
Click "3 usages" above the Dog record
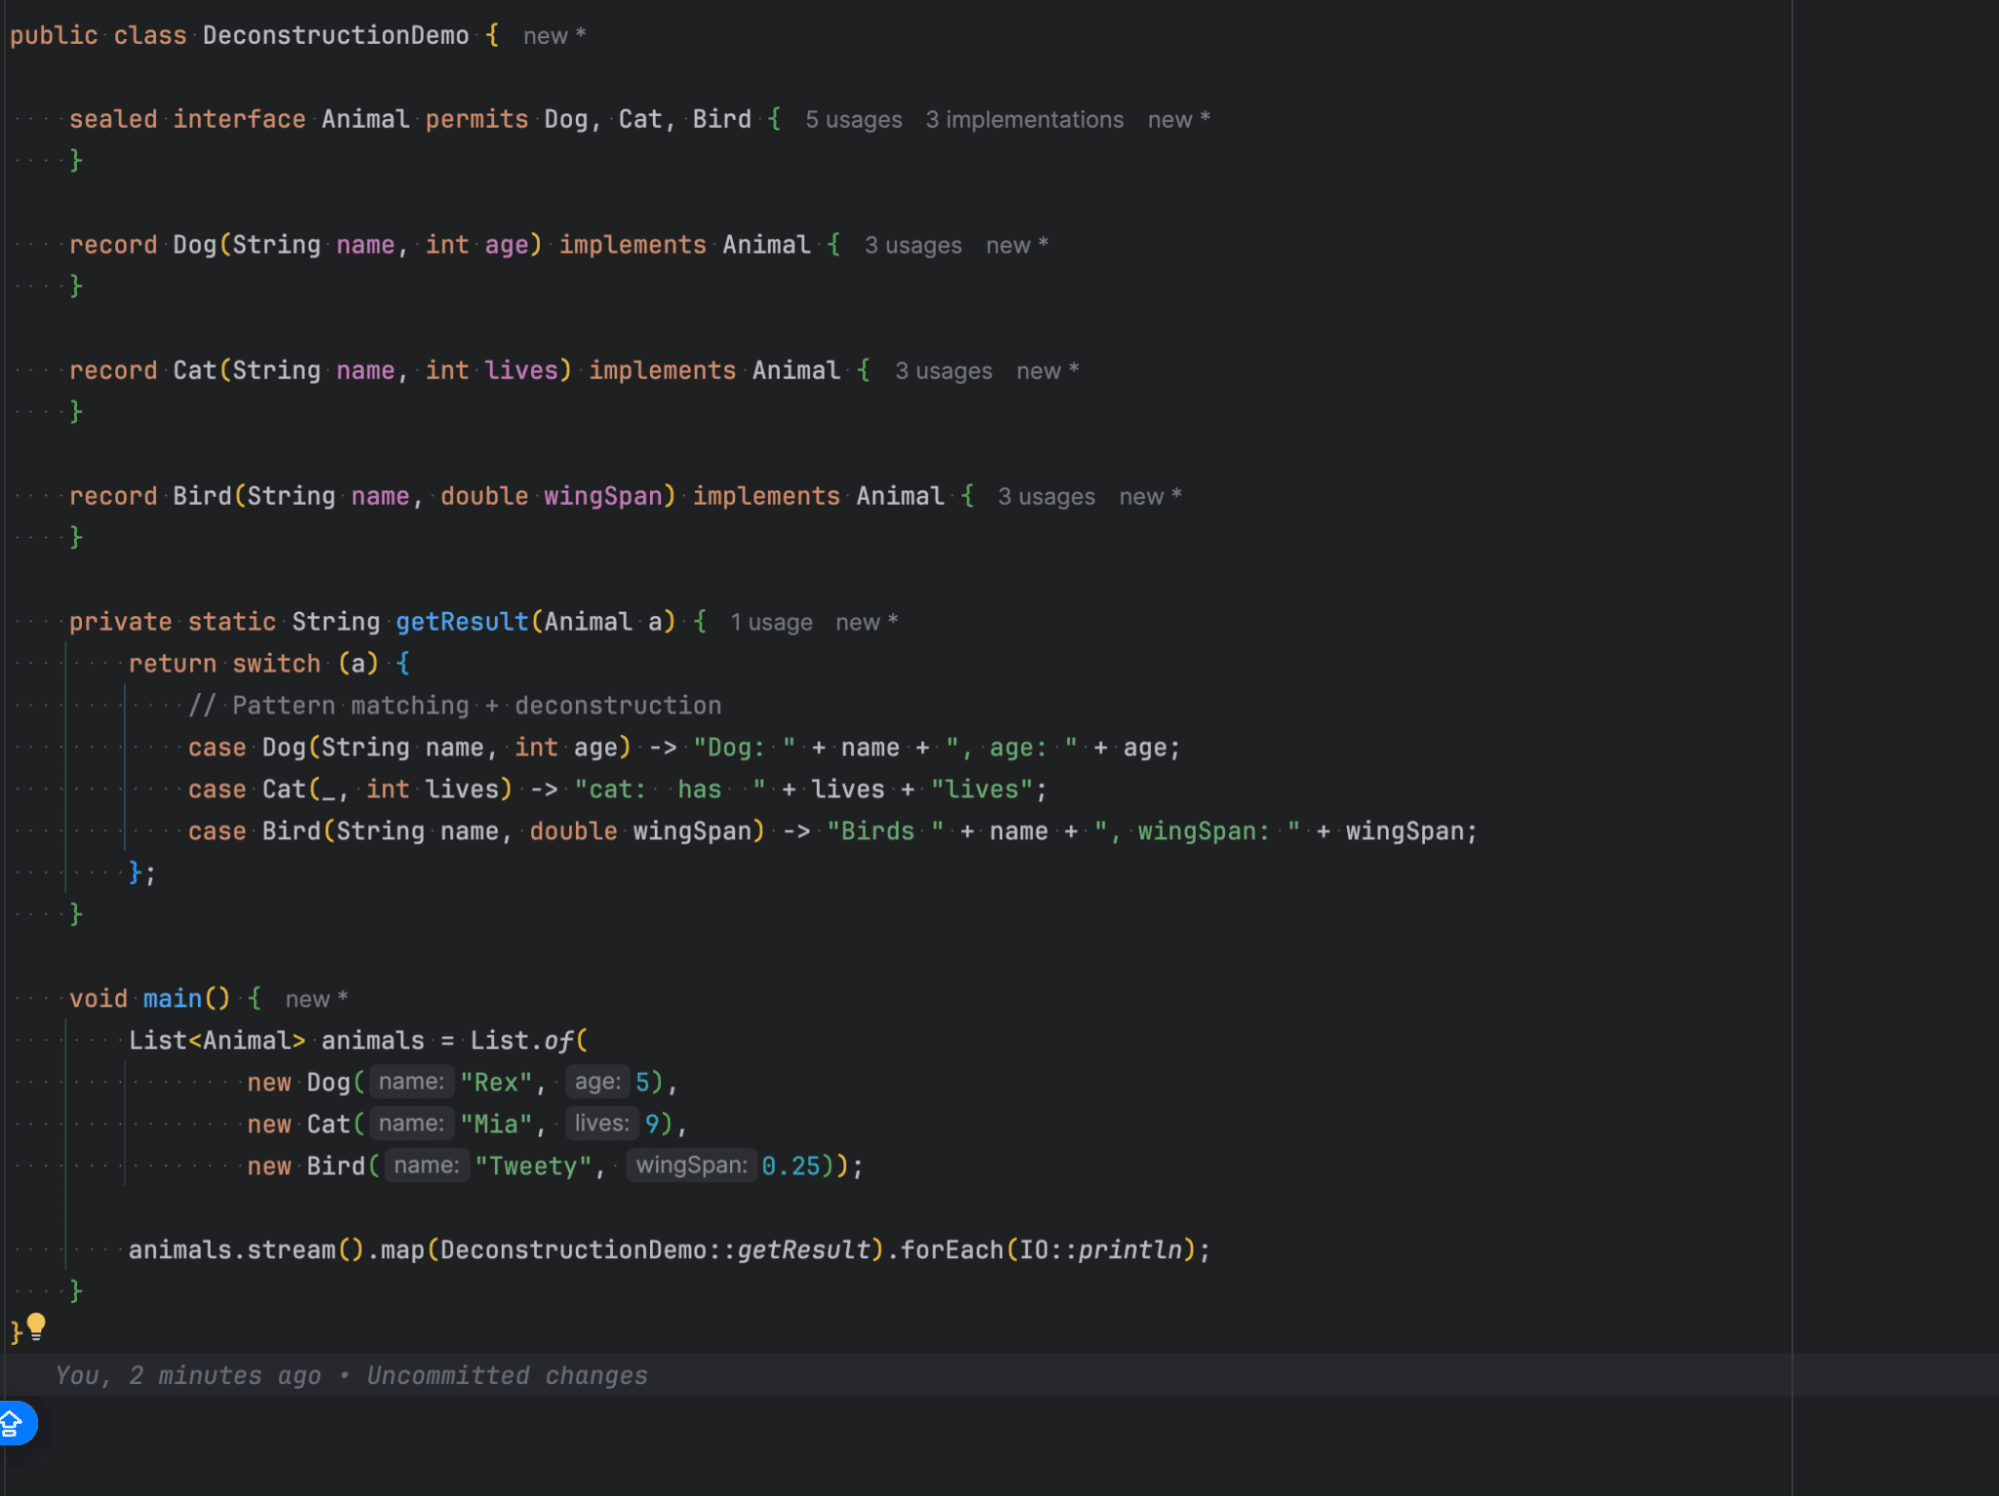913,245
